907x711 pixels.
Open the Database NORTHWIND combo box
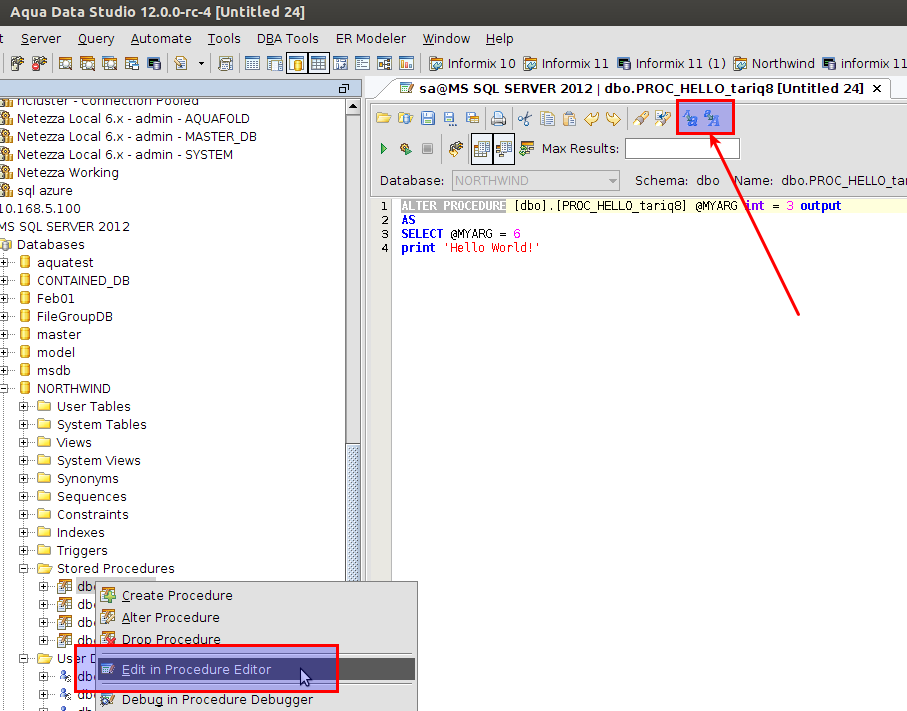pyautogui.click(x=536, y=180)
